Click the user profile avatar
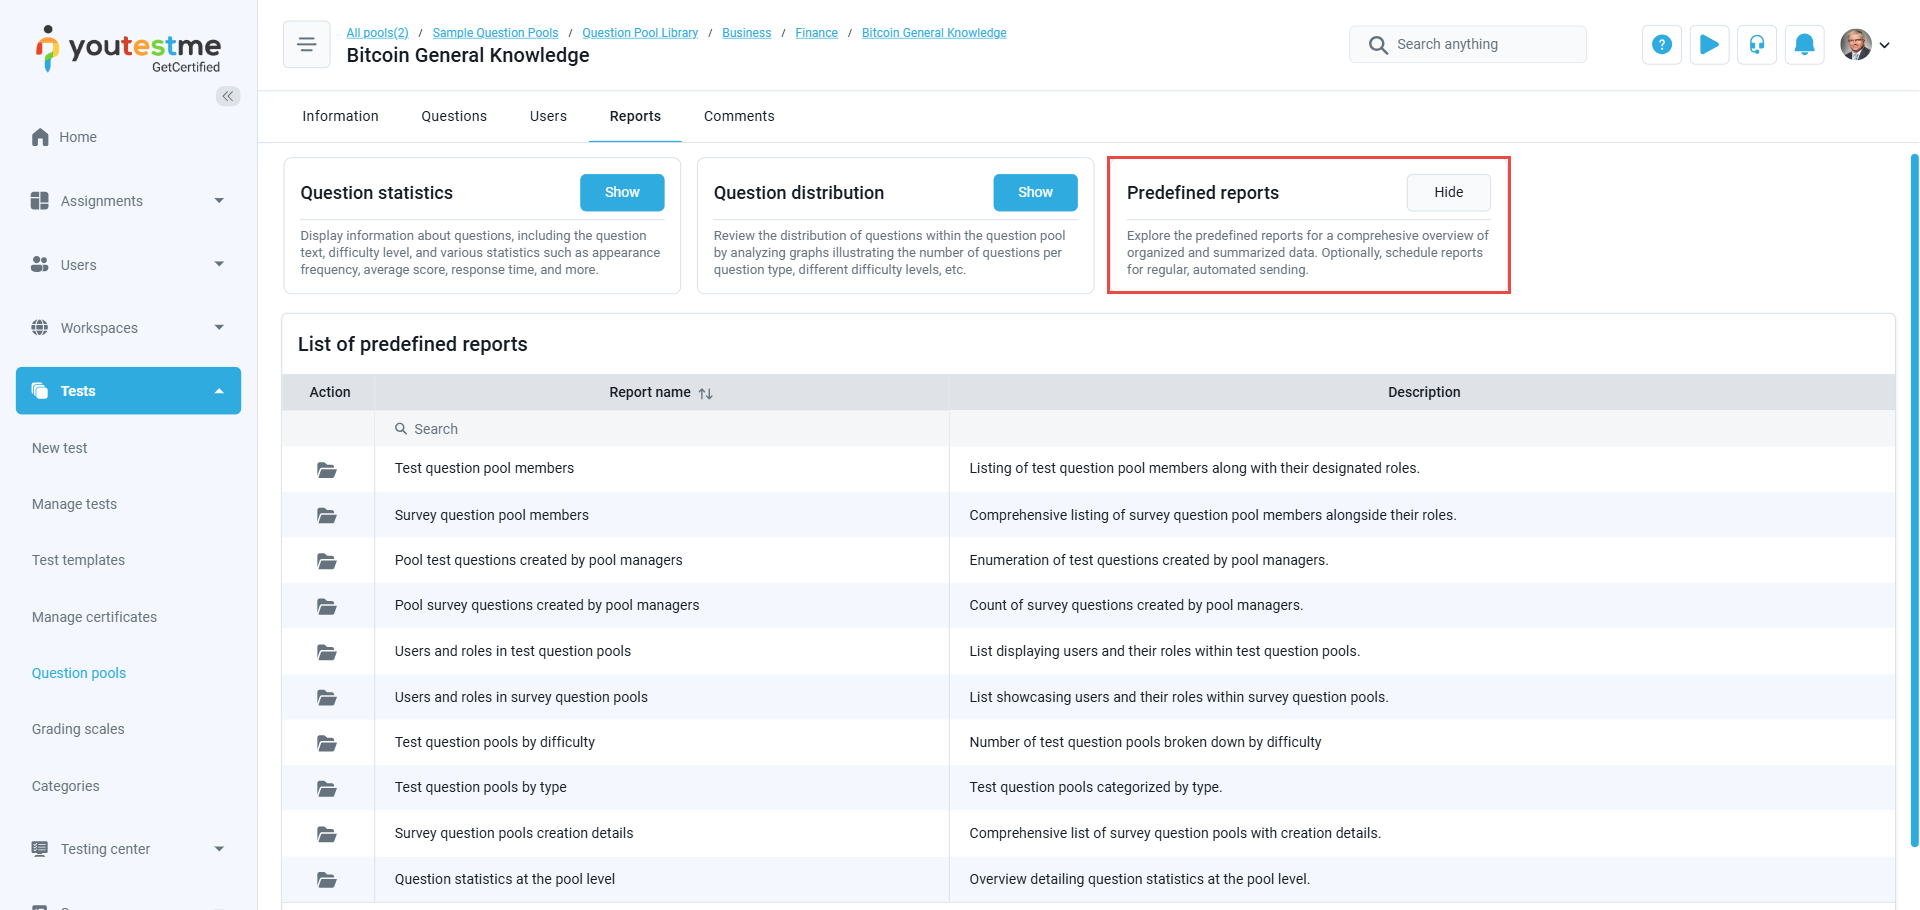Screen dimensions: 1920x910 1856,45
